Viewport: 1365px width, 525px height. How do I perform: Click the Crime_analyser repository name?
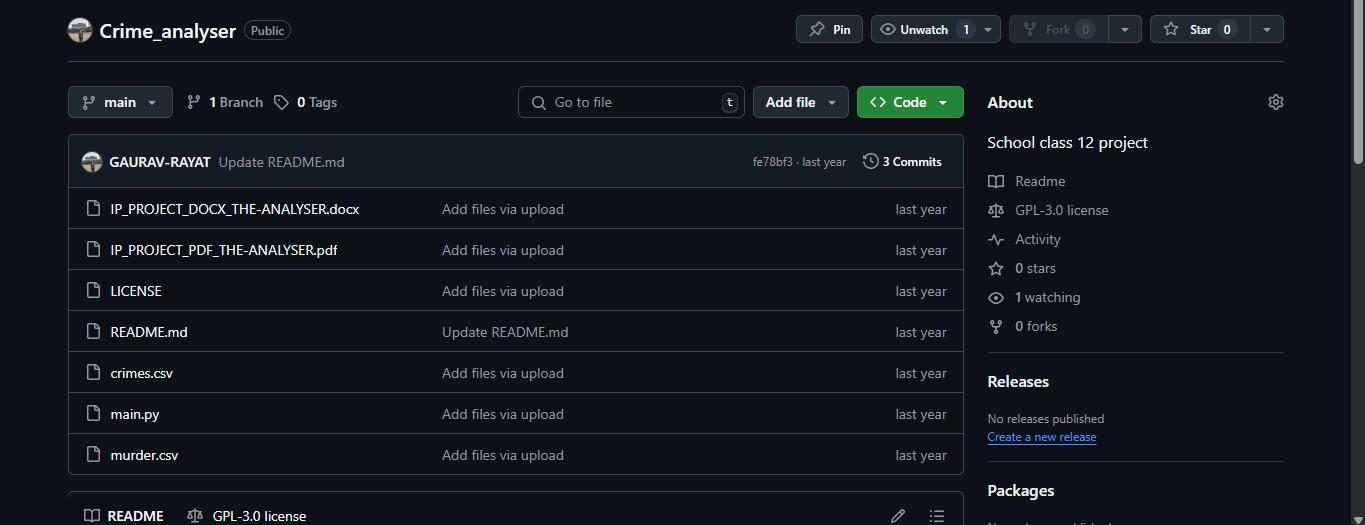click(x=167, y=31)
